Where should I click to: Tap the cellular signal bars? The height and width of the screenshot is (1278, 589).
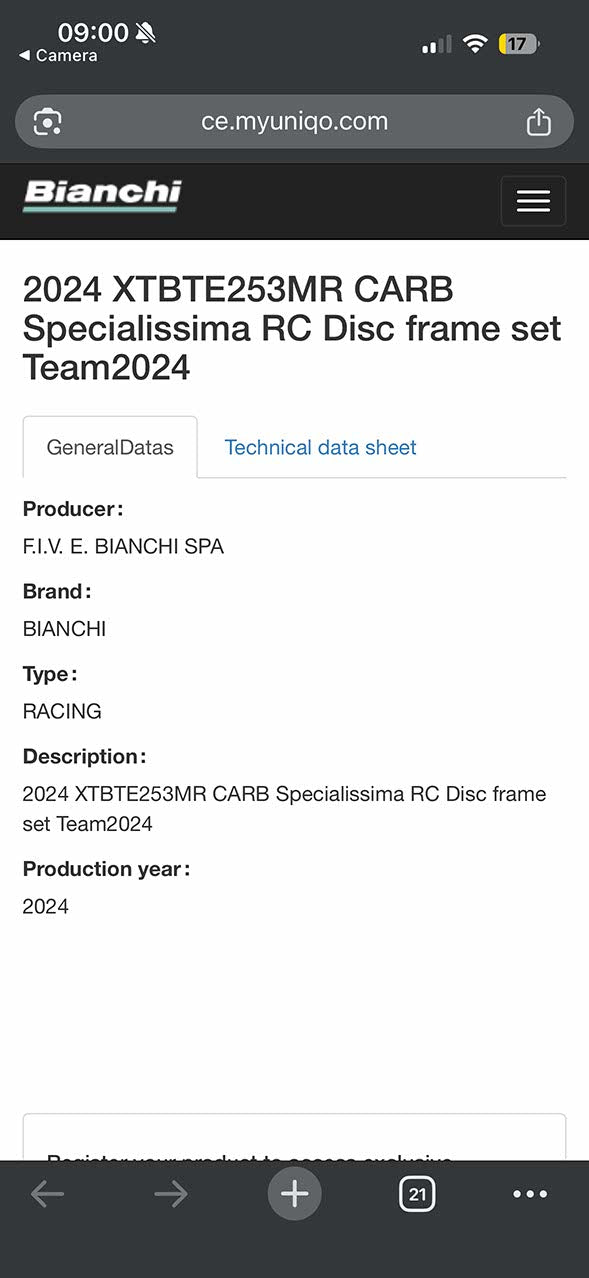437,43
